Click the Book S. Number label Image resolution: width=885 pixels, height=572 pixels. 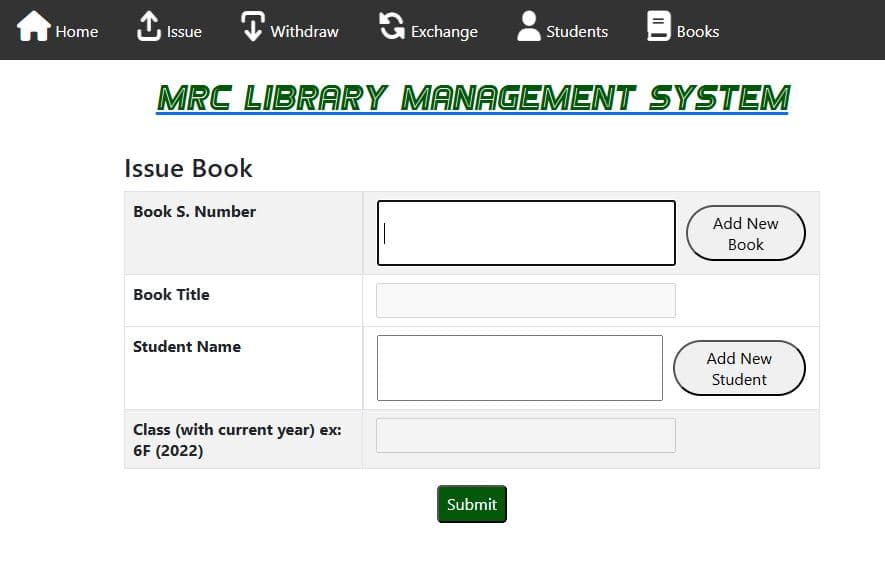coord(195,212)
